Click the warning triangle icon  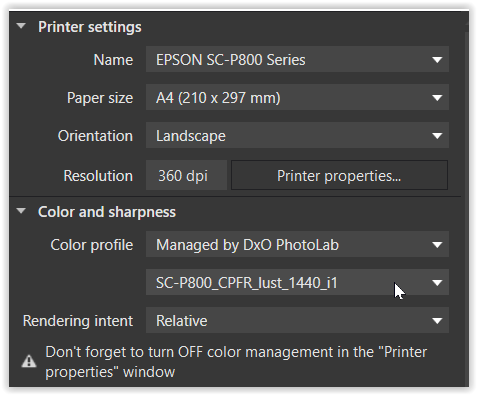(29, 361)
